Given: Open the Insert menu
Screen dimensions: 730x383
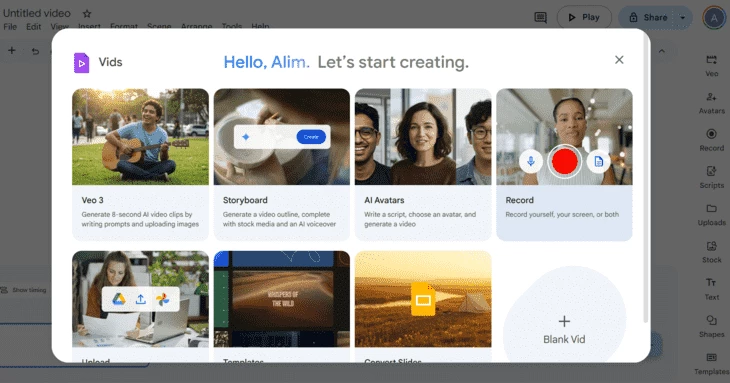Looking at the screenshot, I should pos(89,27).
